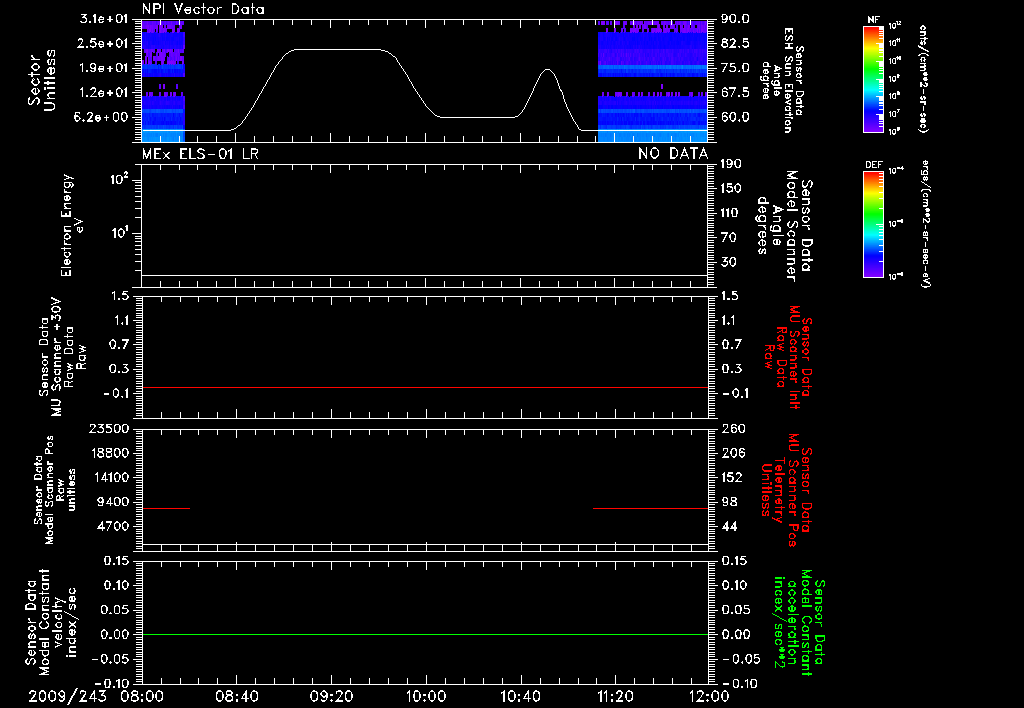The height and width of the screenshot is (708, 1024).
Task: Click the "260" telemetry tick label
Action: [733, 429]
